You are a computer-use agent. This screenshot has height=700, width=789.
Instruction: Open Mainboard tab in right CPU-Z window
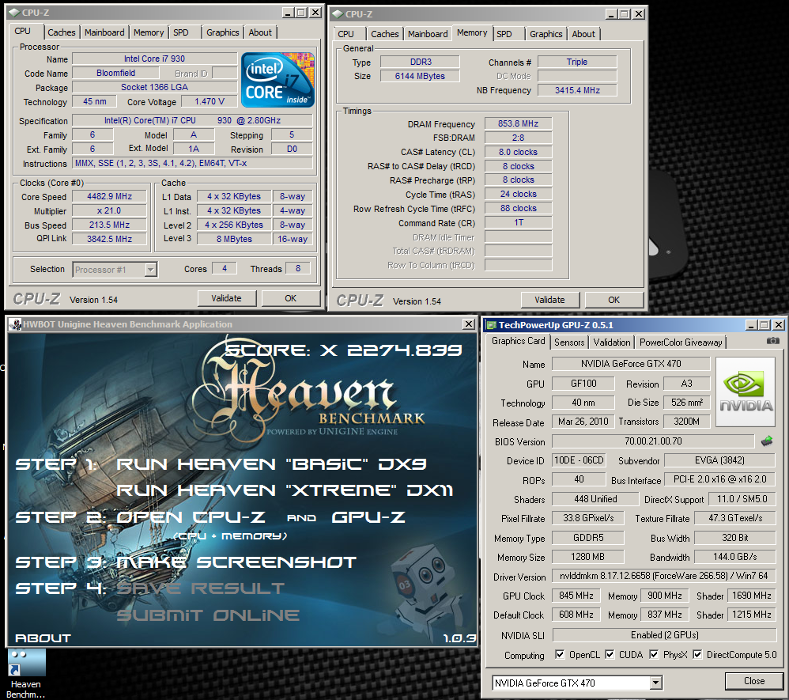(428, 34)
